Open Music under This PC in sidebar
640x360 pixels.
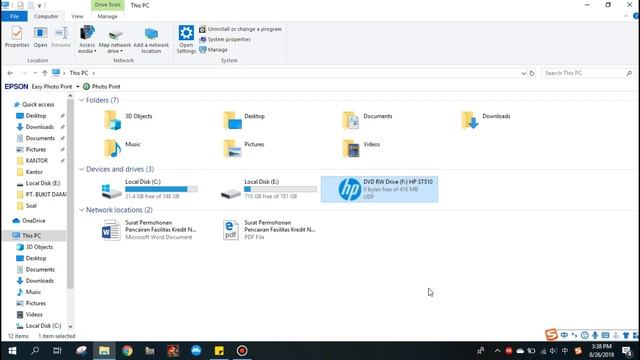pyautogui.click(x=33, y=292)
